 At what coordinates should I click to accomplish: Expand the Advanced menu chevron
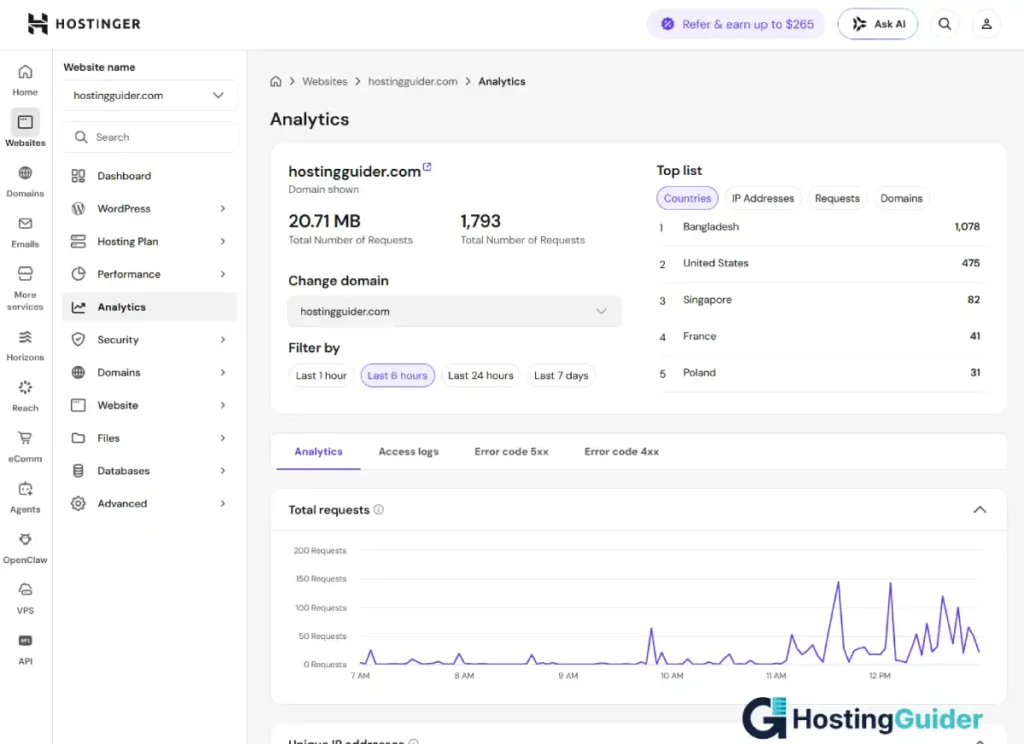[x=223, y=504]
